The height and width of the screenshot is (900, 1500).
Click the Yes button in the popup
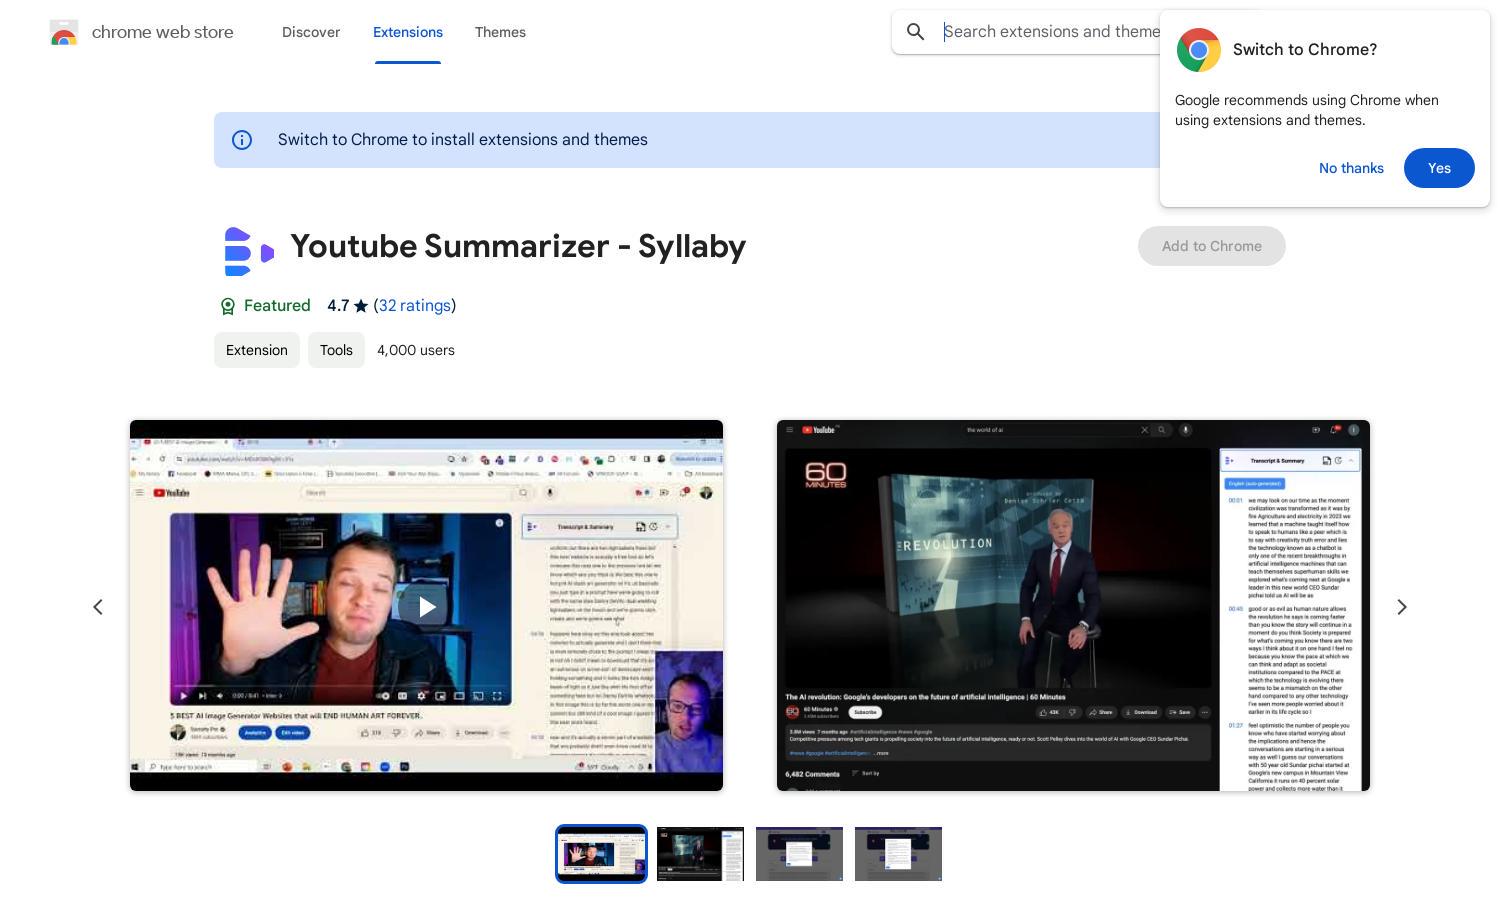pos(1439,168)
